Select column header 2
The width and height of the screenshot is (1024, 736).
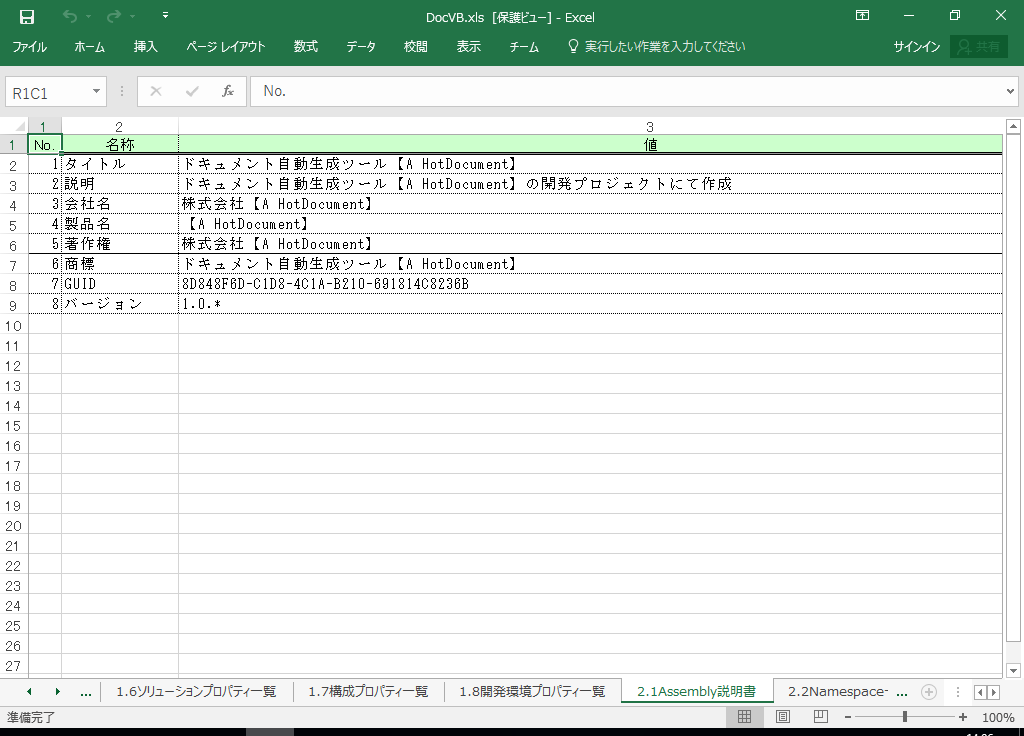(x=120, y=127)
